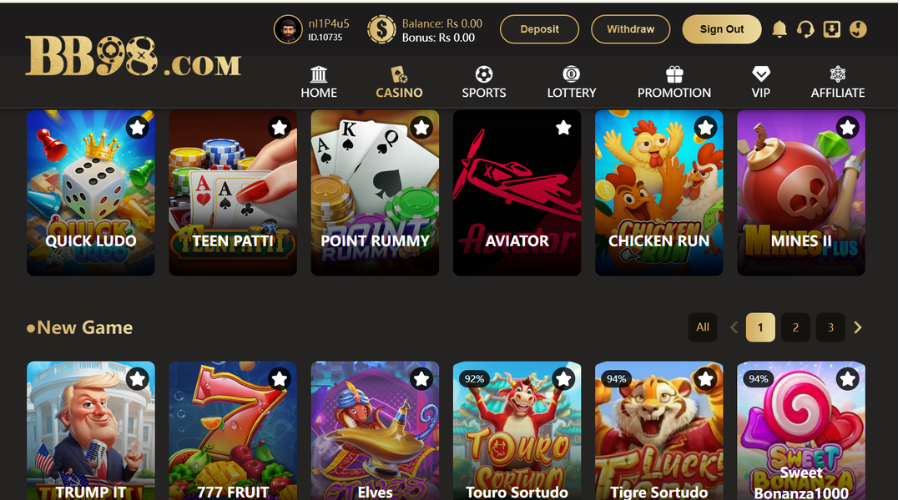Select page 2 of New Game
The width and height of the screenshot is (900, 500).
coord(795,327)
